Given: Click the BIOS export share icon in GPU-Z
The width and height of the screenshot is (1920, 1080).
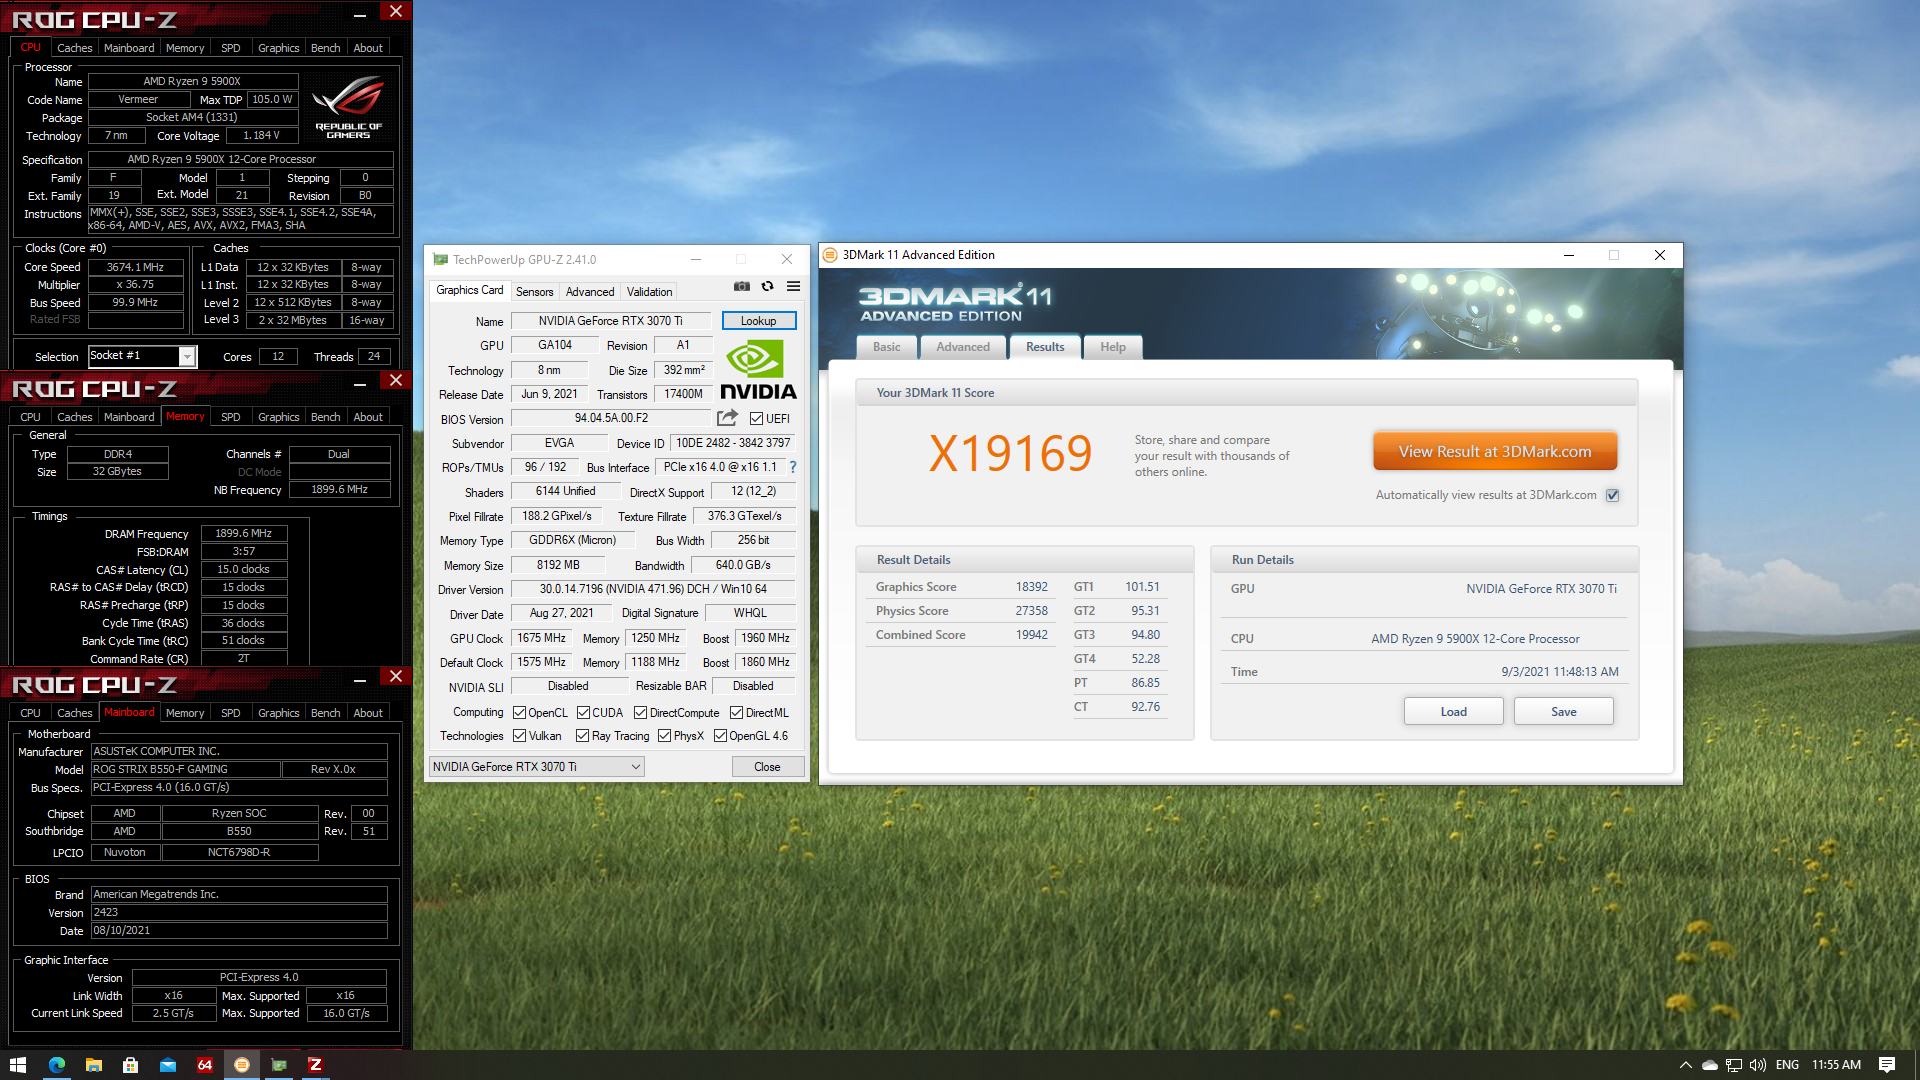Looking at the screenshot, I should click(727, 418).
